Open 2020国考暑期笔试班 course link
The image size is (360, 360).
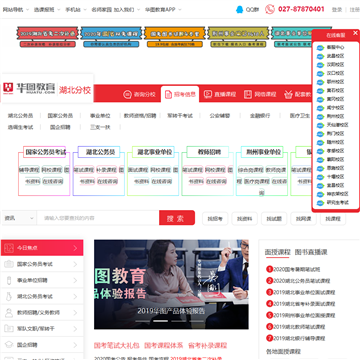(x=296, y=269)
